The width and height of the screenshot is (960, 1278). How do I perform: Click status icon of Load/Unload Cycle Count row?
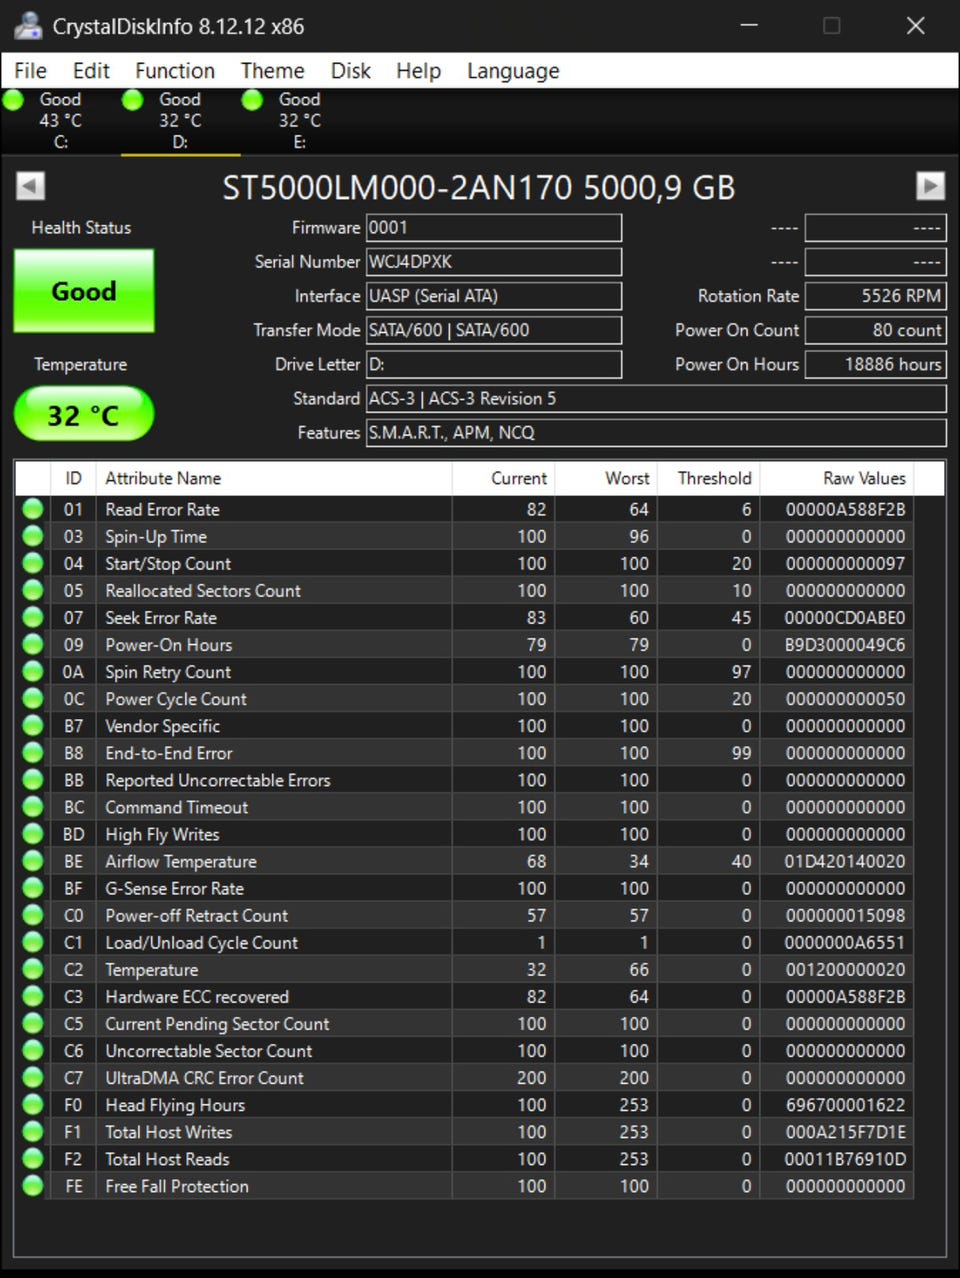33,942
